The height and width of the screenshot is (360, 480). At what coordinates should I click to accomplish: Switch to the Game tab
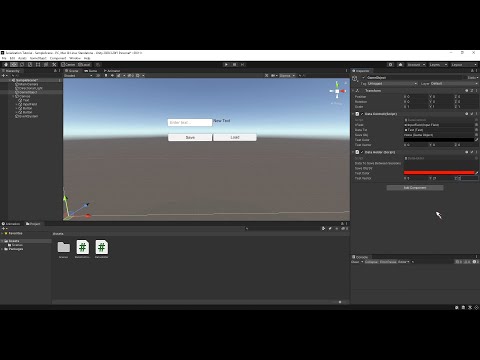coord(91,71)
